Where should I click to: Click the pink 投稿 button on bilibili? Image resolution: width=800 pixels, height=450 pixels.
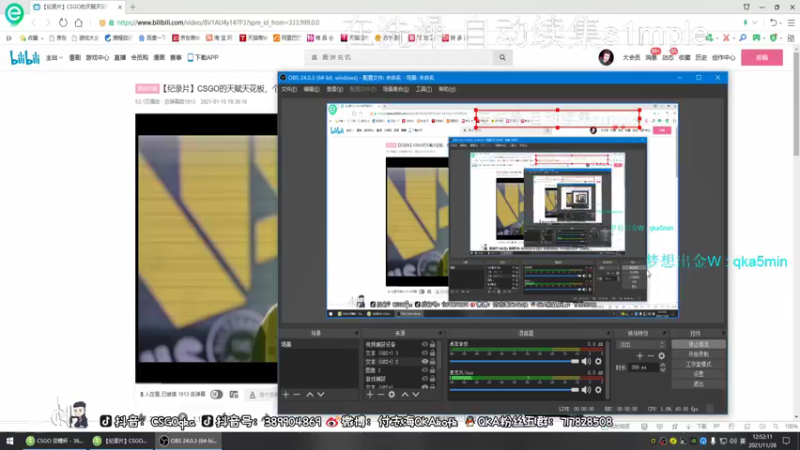point(762,58)
